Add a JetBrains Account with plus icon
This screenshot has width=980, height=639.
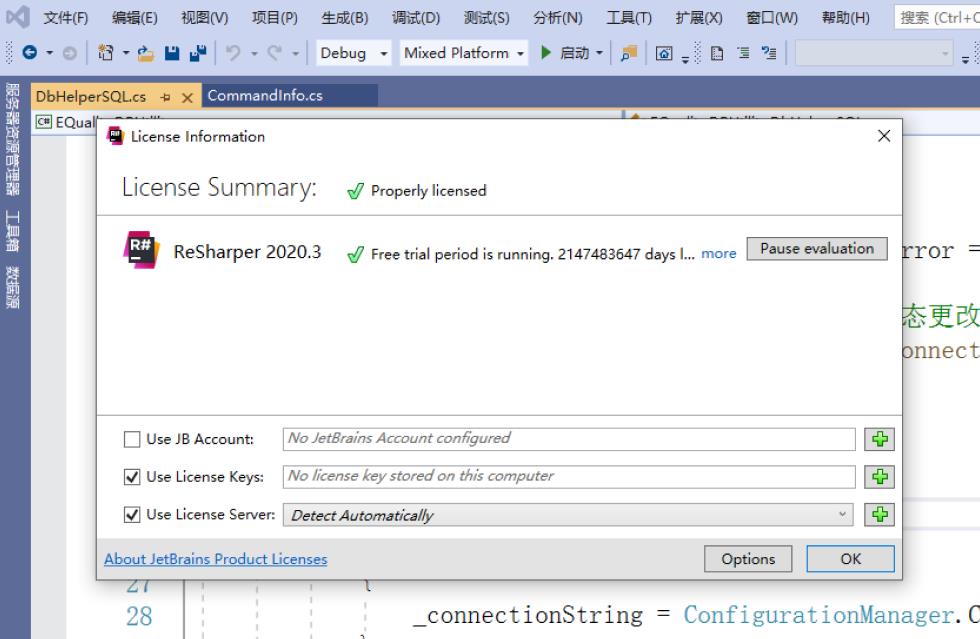(x=879, y=439)
